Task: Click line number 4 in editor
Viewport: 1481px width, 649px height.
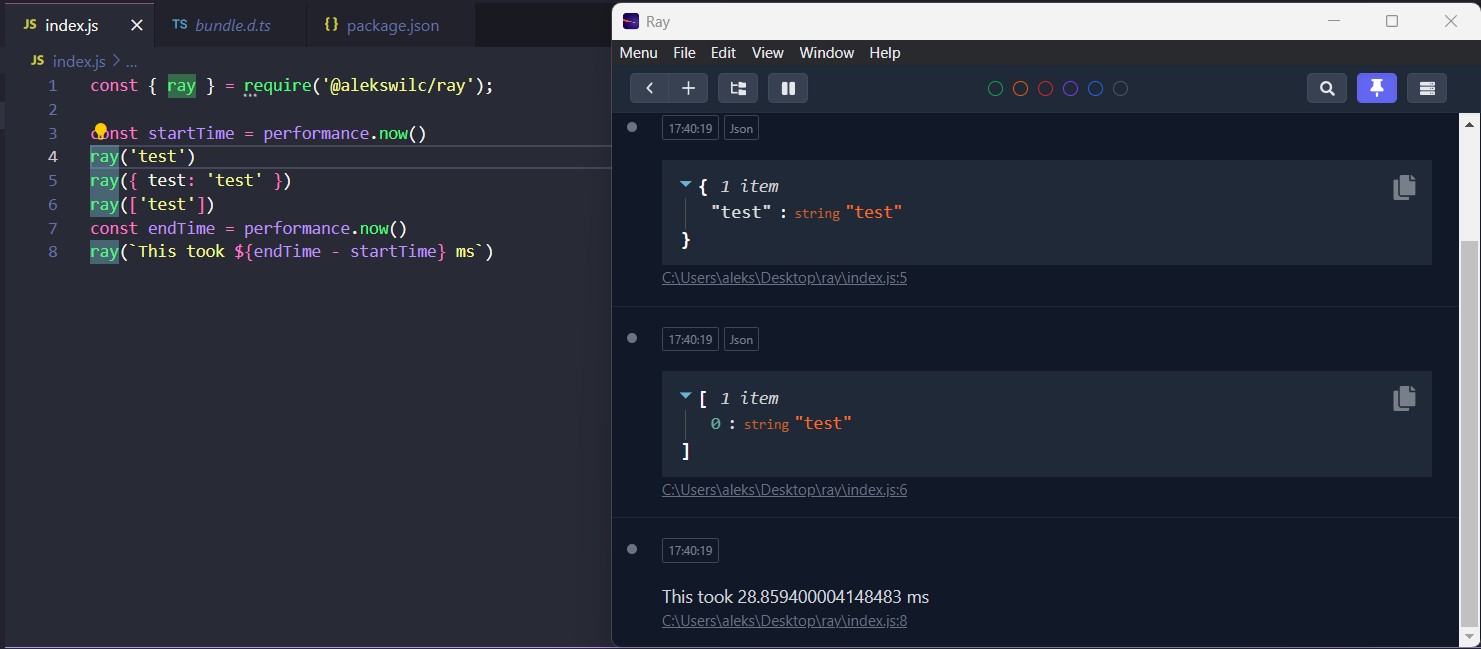Action: [53, 157]
